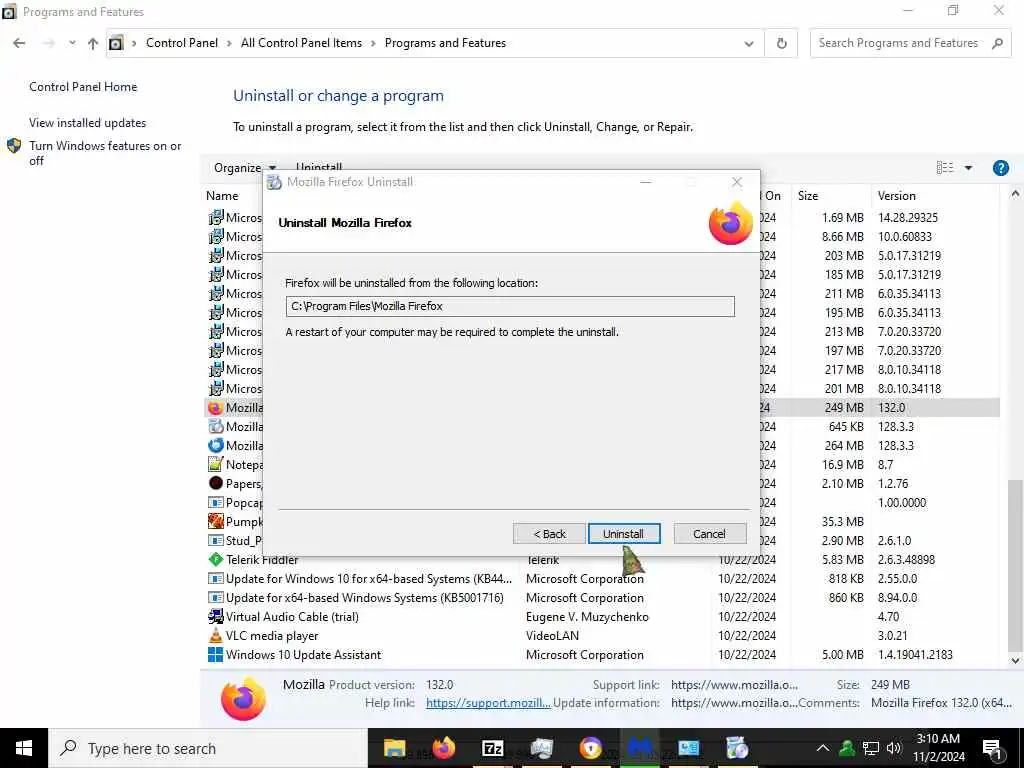Open Firefox from the taskbar
Image resolution: width=1024 pixels, height=768 pixels.
tap(443, 748)
